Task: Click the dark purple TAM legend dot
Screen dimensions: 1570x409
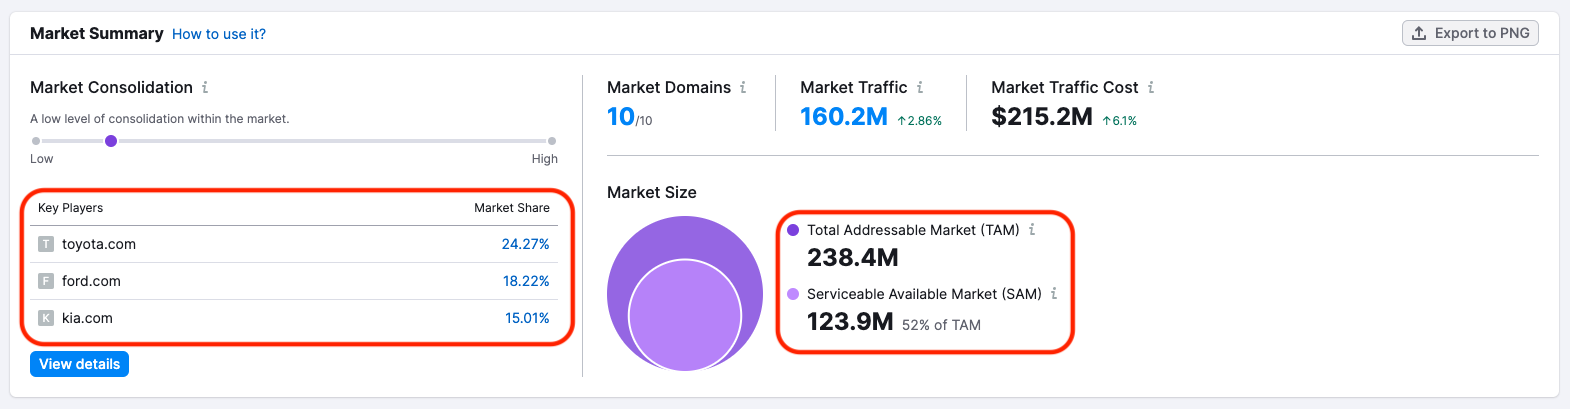Action: tap(793, 230)
